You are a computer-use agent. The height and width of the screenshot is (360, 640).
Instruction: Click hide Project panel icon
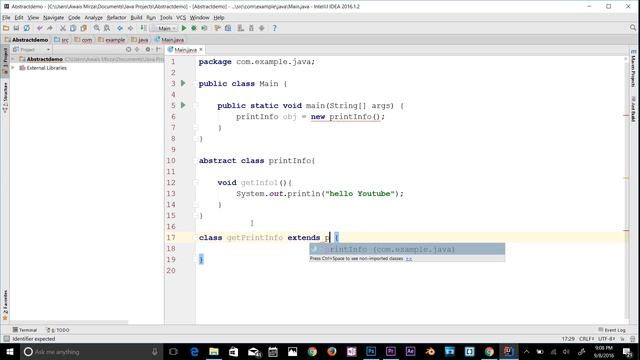[x=158, y=49]
